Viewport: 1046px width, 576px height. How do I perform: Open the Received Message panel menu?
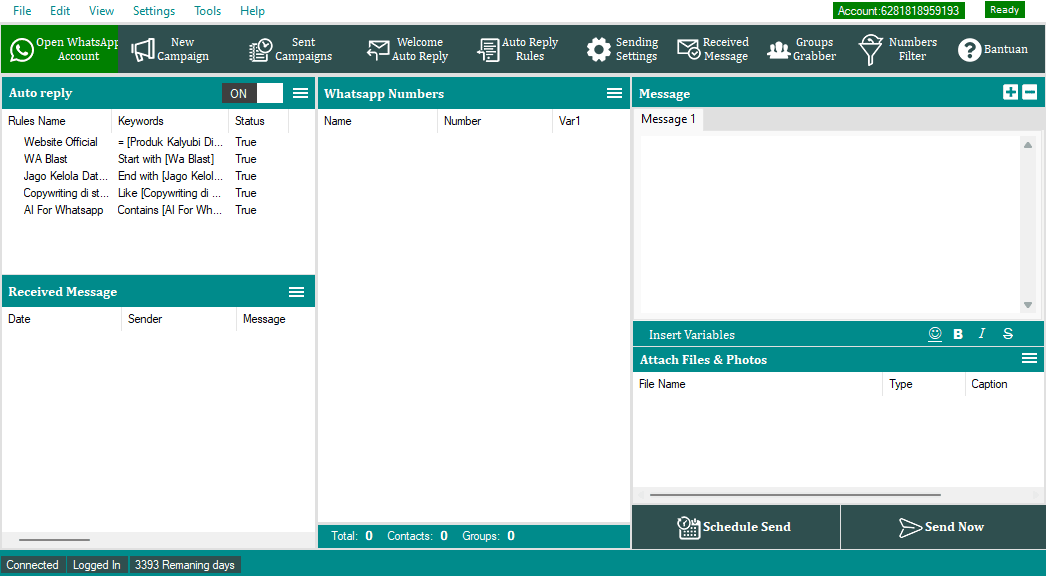296,292
